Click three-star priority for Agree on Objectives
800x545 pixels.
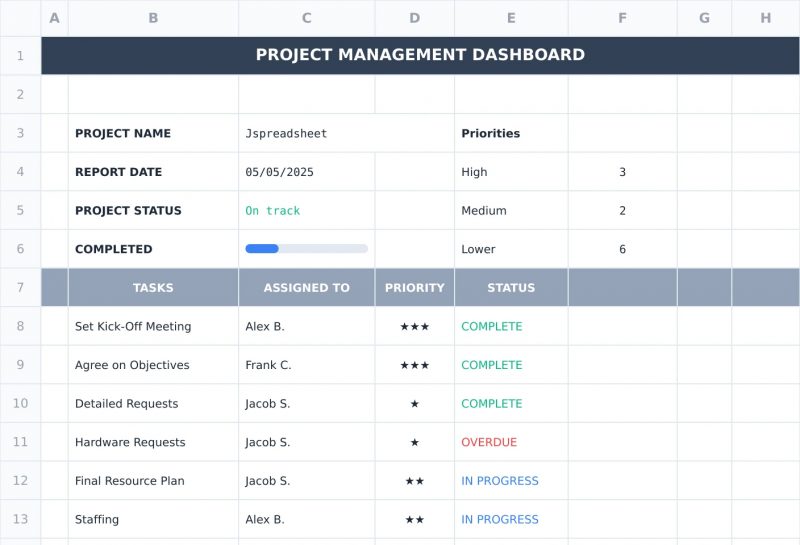pos(415,365)
